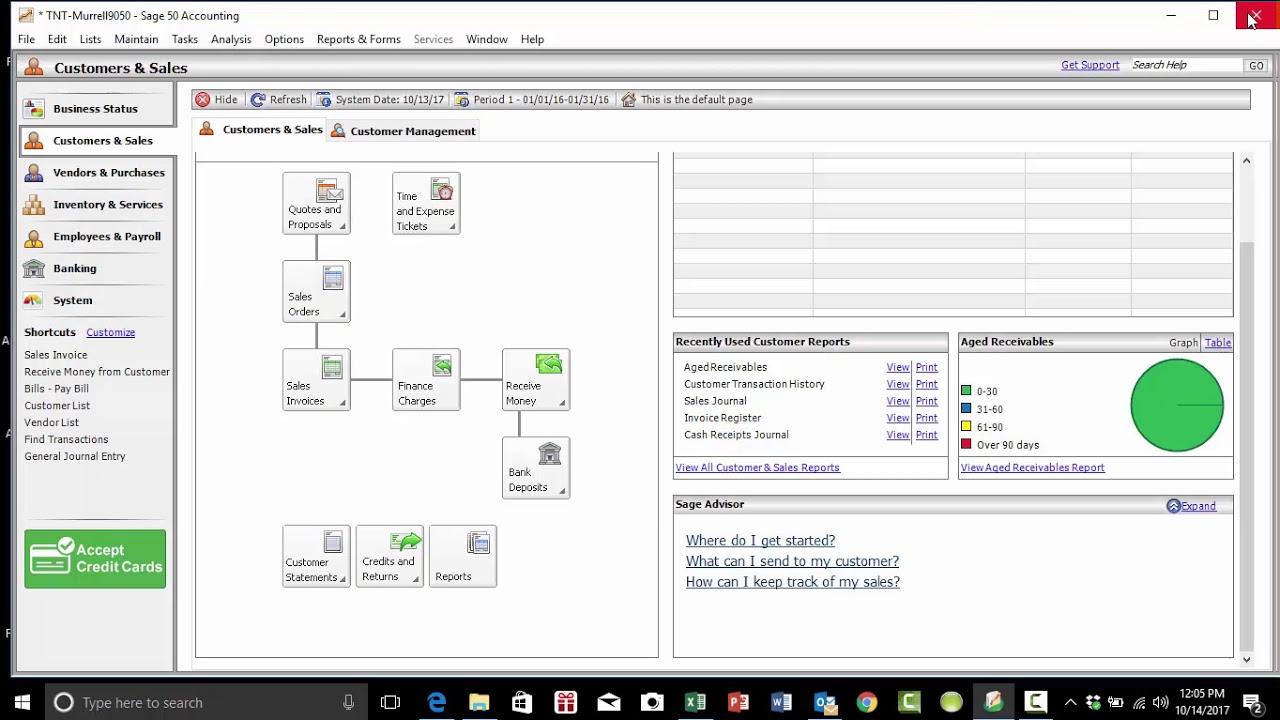Click the Aged Receivables pie chart
1280x720 pixels.
click(1177, 405)
